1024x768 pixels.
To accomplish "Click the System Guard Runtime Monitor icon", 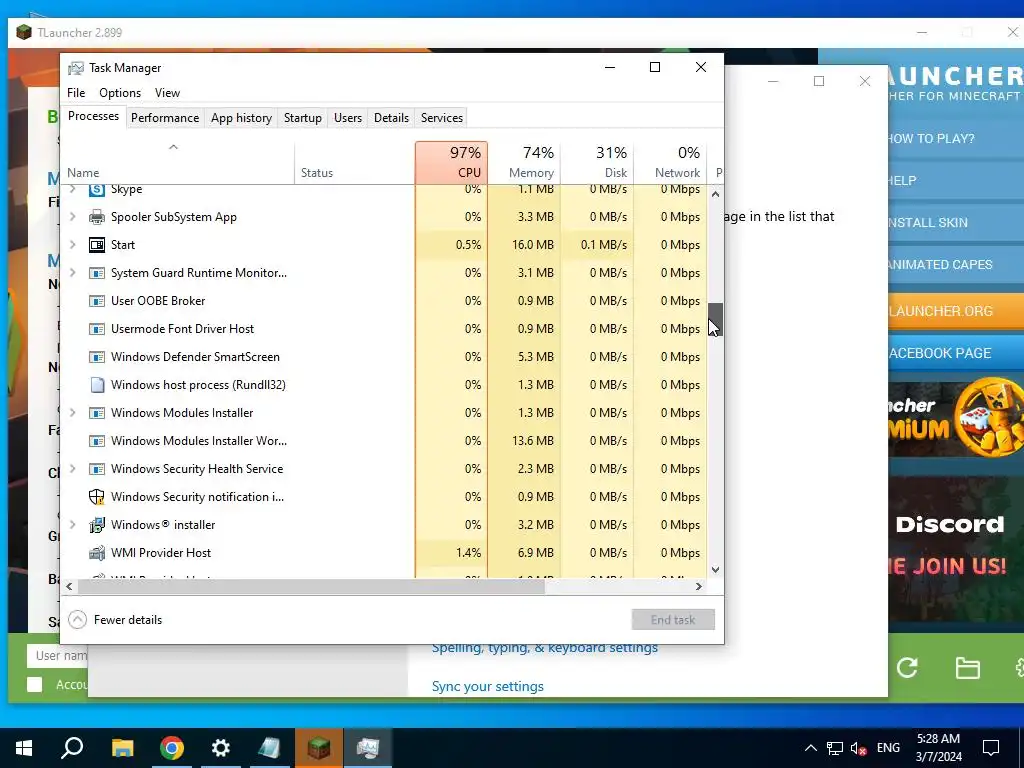I will 97,273.
